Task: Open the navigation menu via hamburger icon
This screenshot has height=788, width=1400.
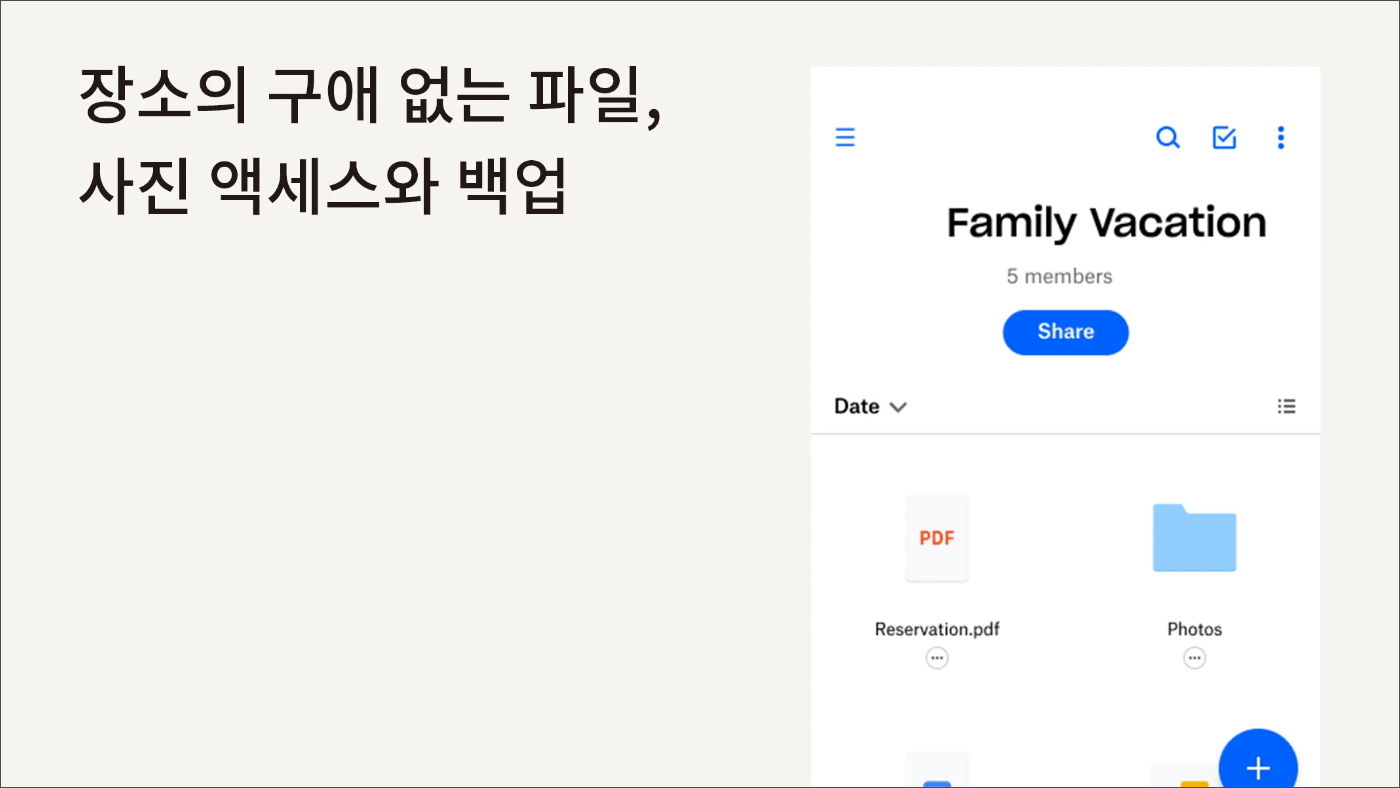Action: [x=845, y=137]
